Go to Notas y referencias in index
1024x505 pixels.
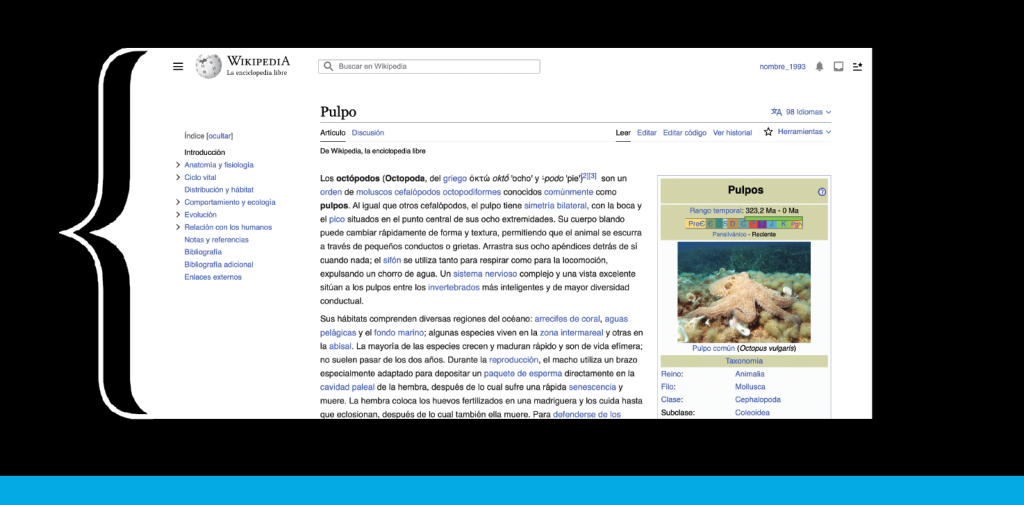point(216,240)
